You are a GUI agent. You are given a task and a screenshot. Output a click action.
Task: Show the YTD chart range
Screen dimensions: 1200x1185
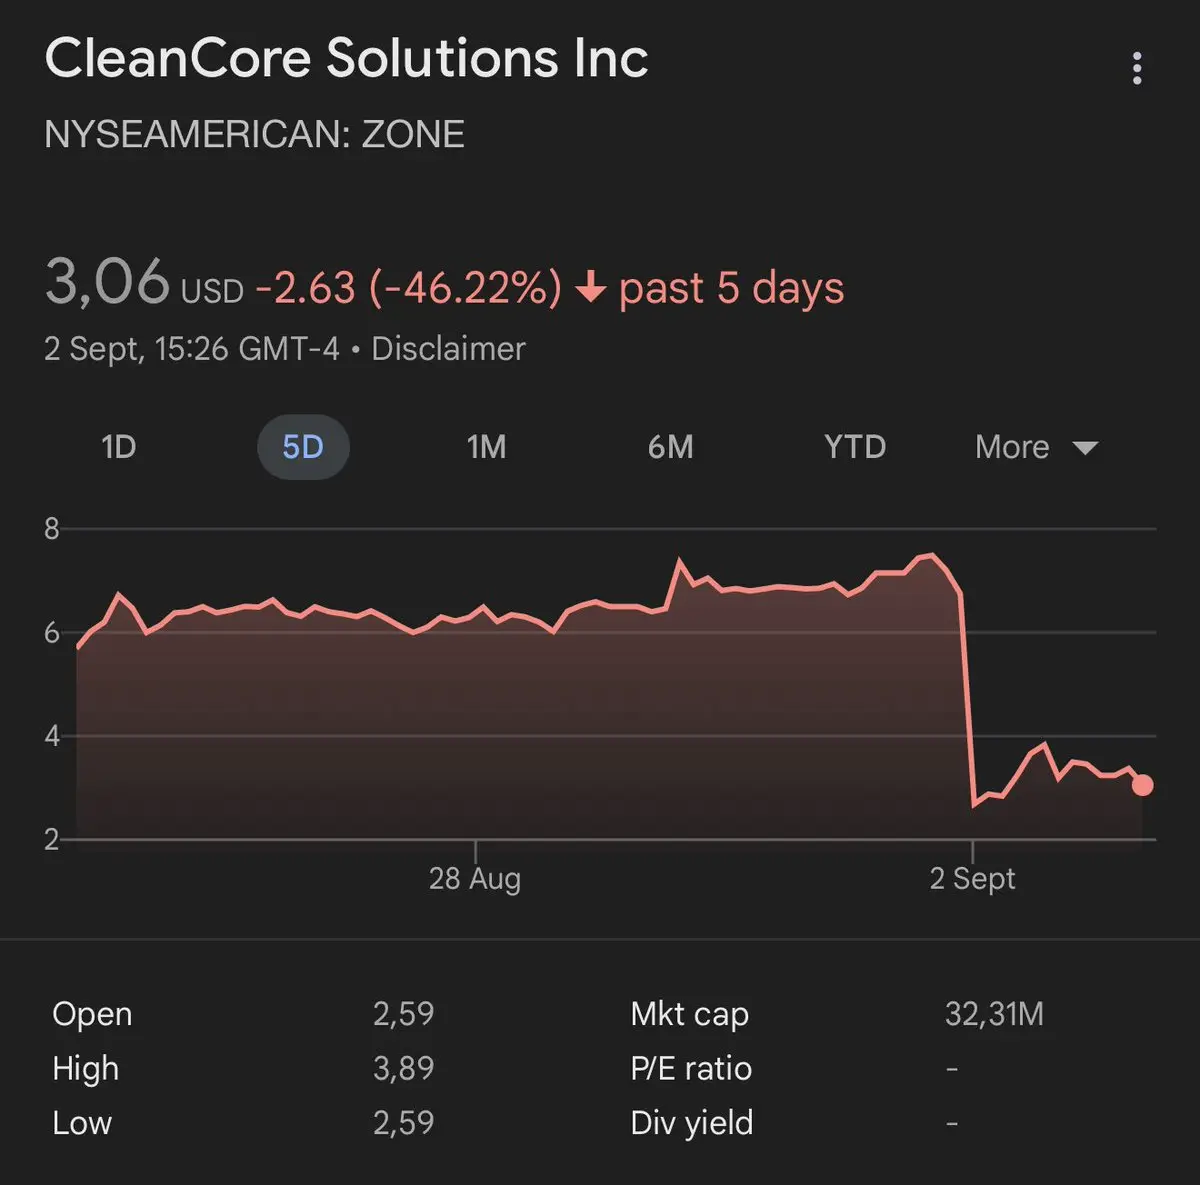855,447
